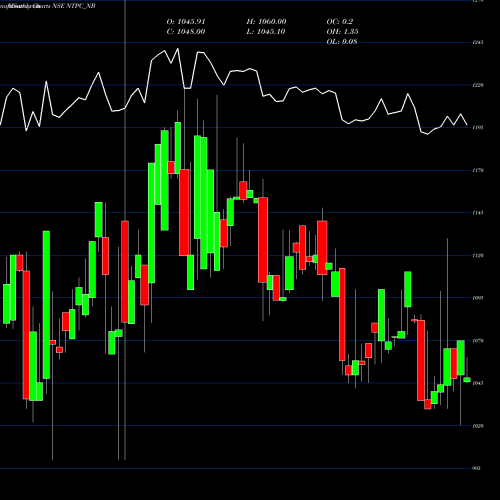The height and width of the screenshot is (500, 500).
Task: Click the close price 'C: 1048.00'
Action: coord(186,32)
